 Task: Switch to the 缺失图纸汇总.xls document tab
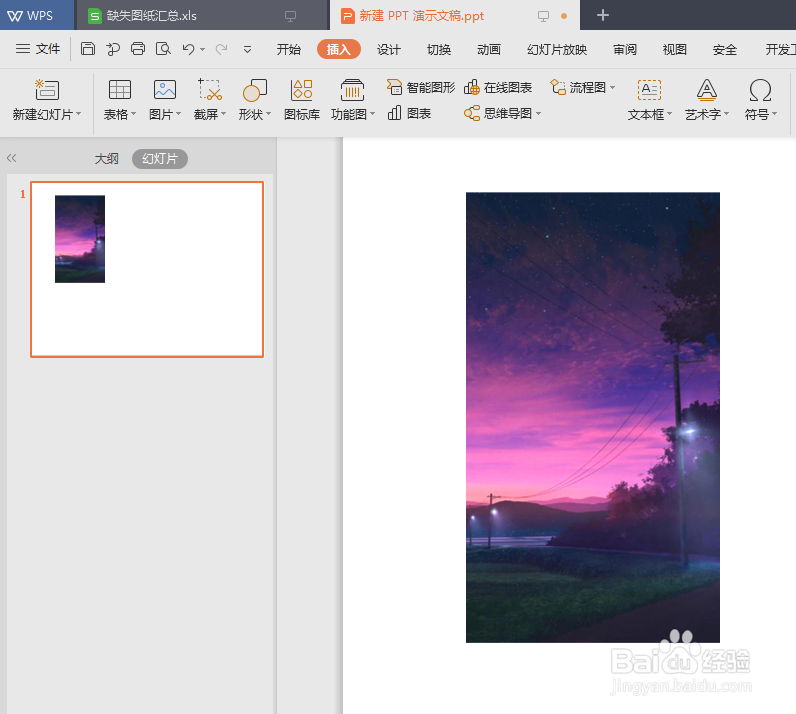tap(203, 15)
